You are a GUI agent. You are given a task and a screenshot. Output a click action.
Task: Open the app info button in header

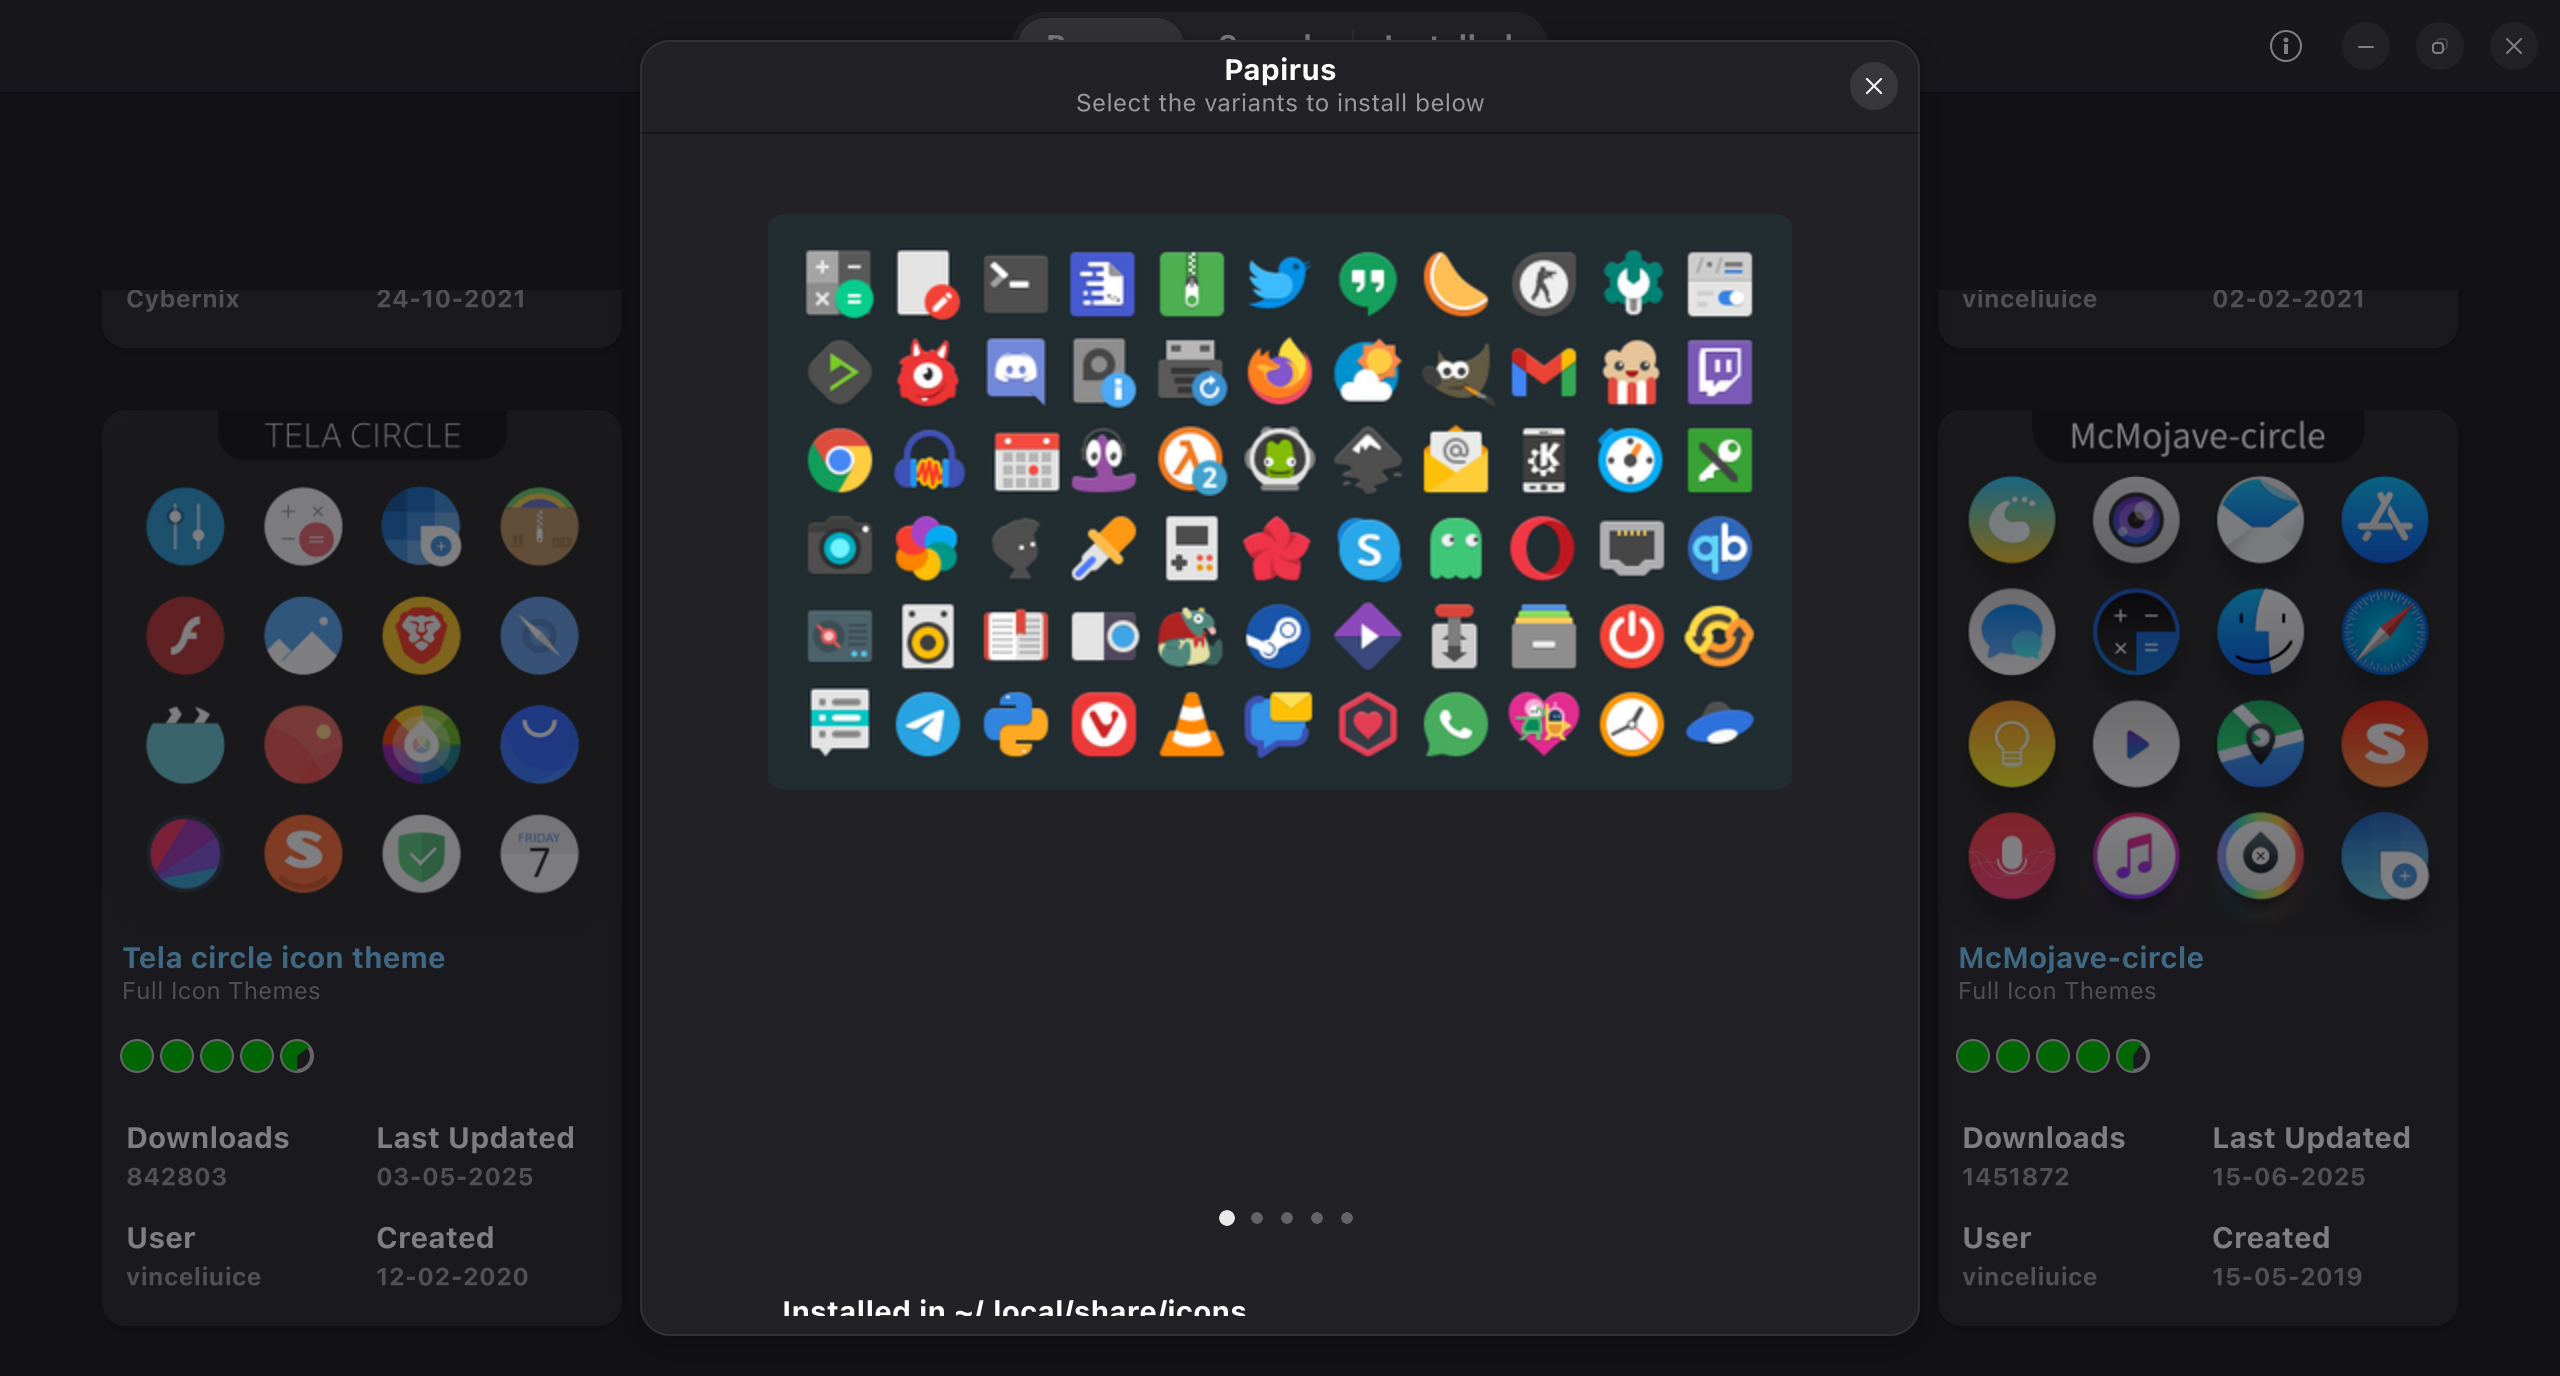2285,46
